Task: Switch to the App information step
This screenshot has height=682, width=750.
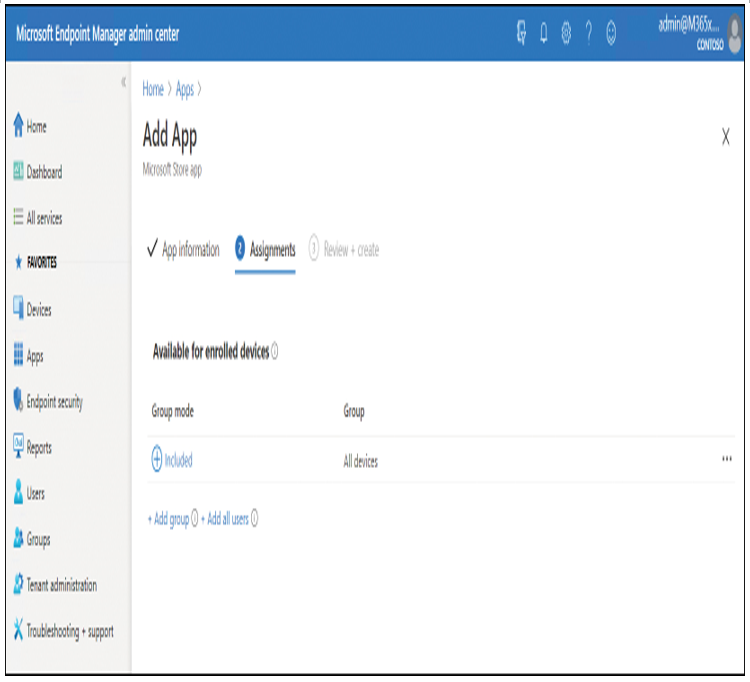Action: [x=183, y=249]
